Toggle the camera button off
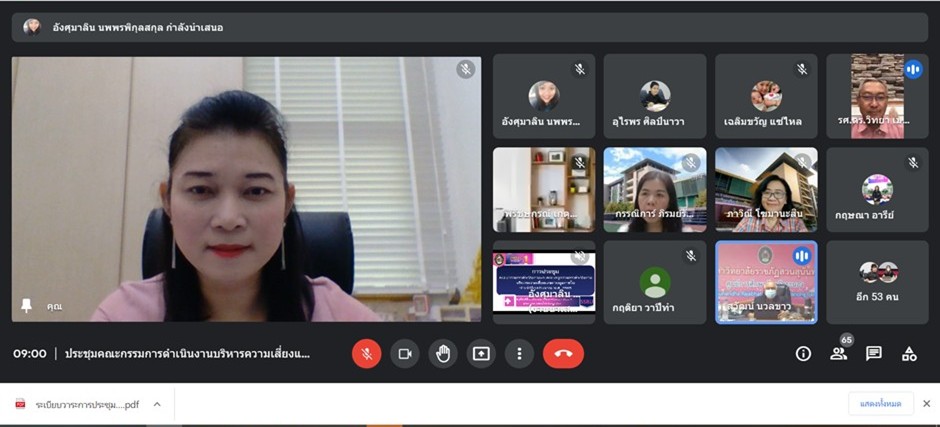Viewport: 940px width, 427px height. tap(405, 353)
